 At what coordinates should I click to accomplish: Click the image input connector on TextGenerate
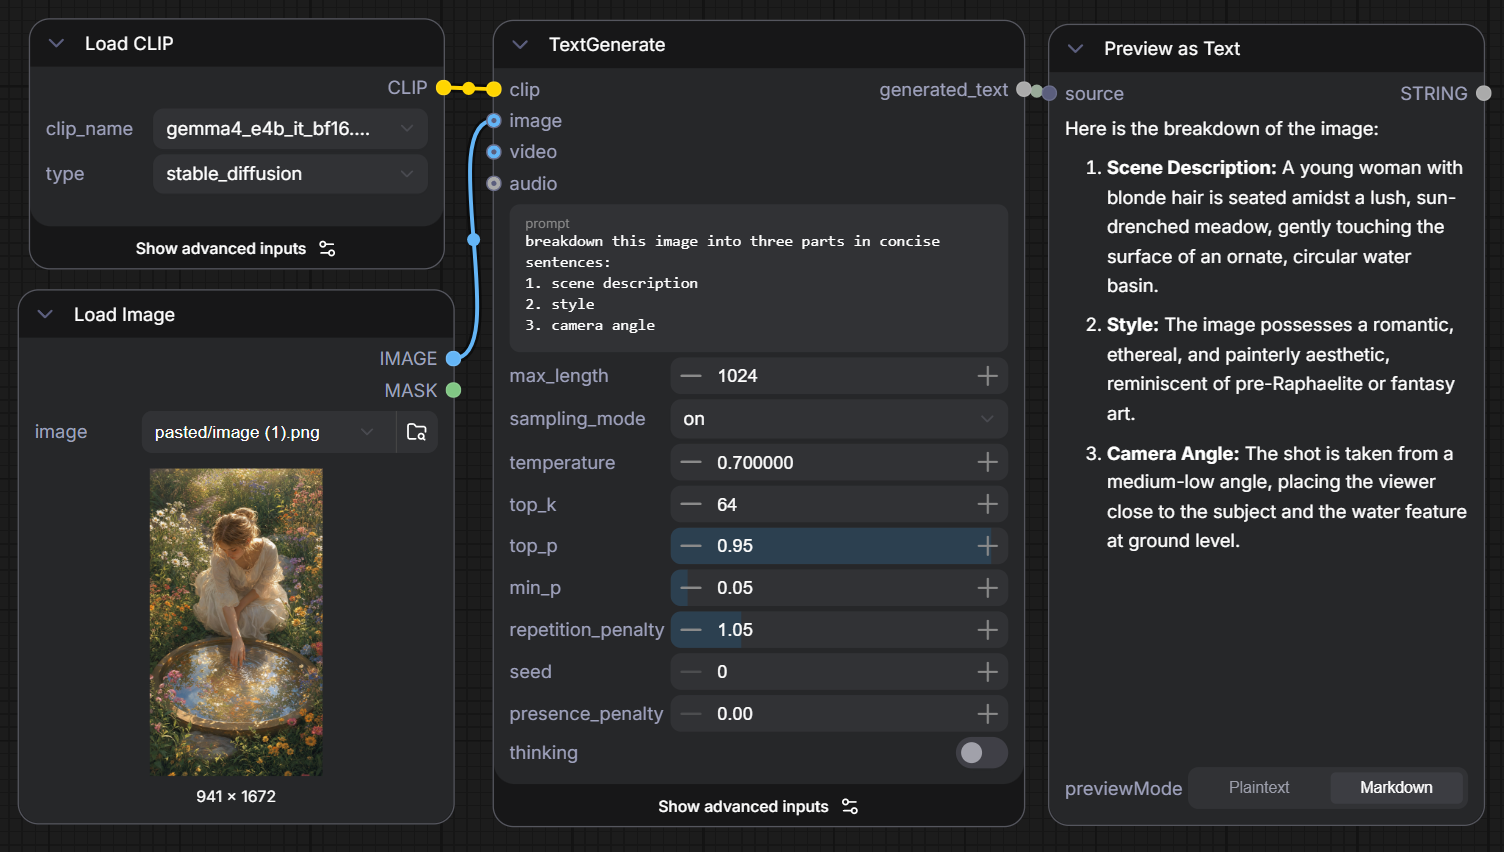pyautogui.click(x=494, y=121)
